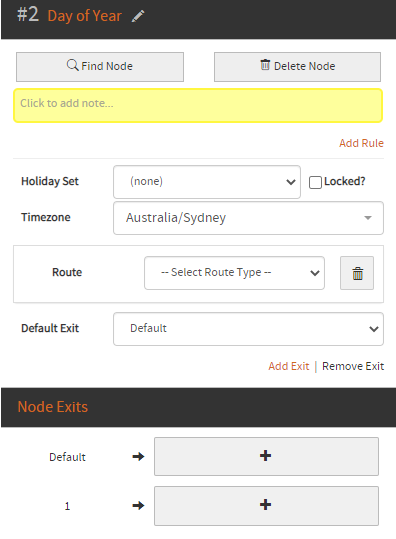The image size is (396, 539).
Task: Expand the Timezone Australia/Sydney selector
Action: (248, 218)
